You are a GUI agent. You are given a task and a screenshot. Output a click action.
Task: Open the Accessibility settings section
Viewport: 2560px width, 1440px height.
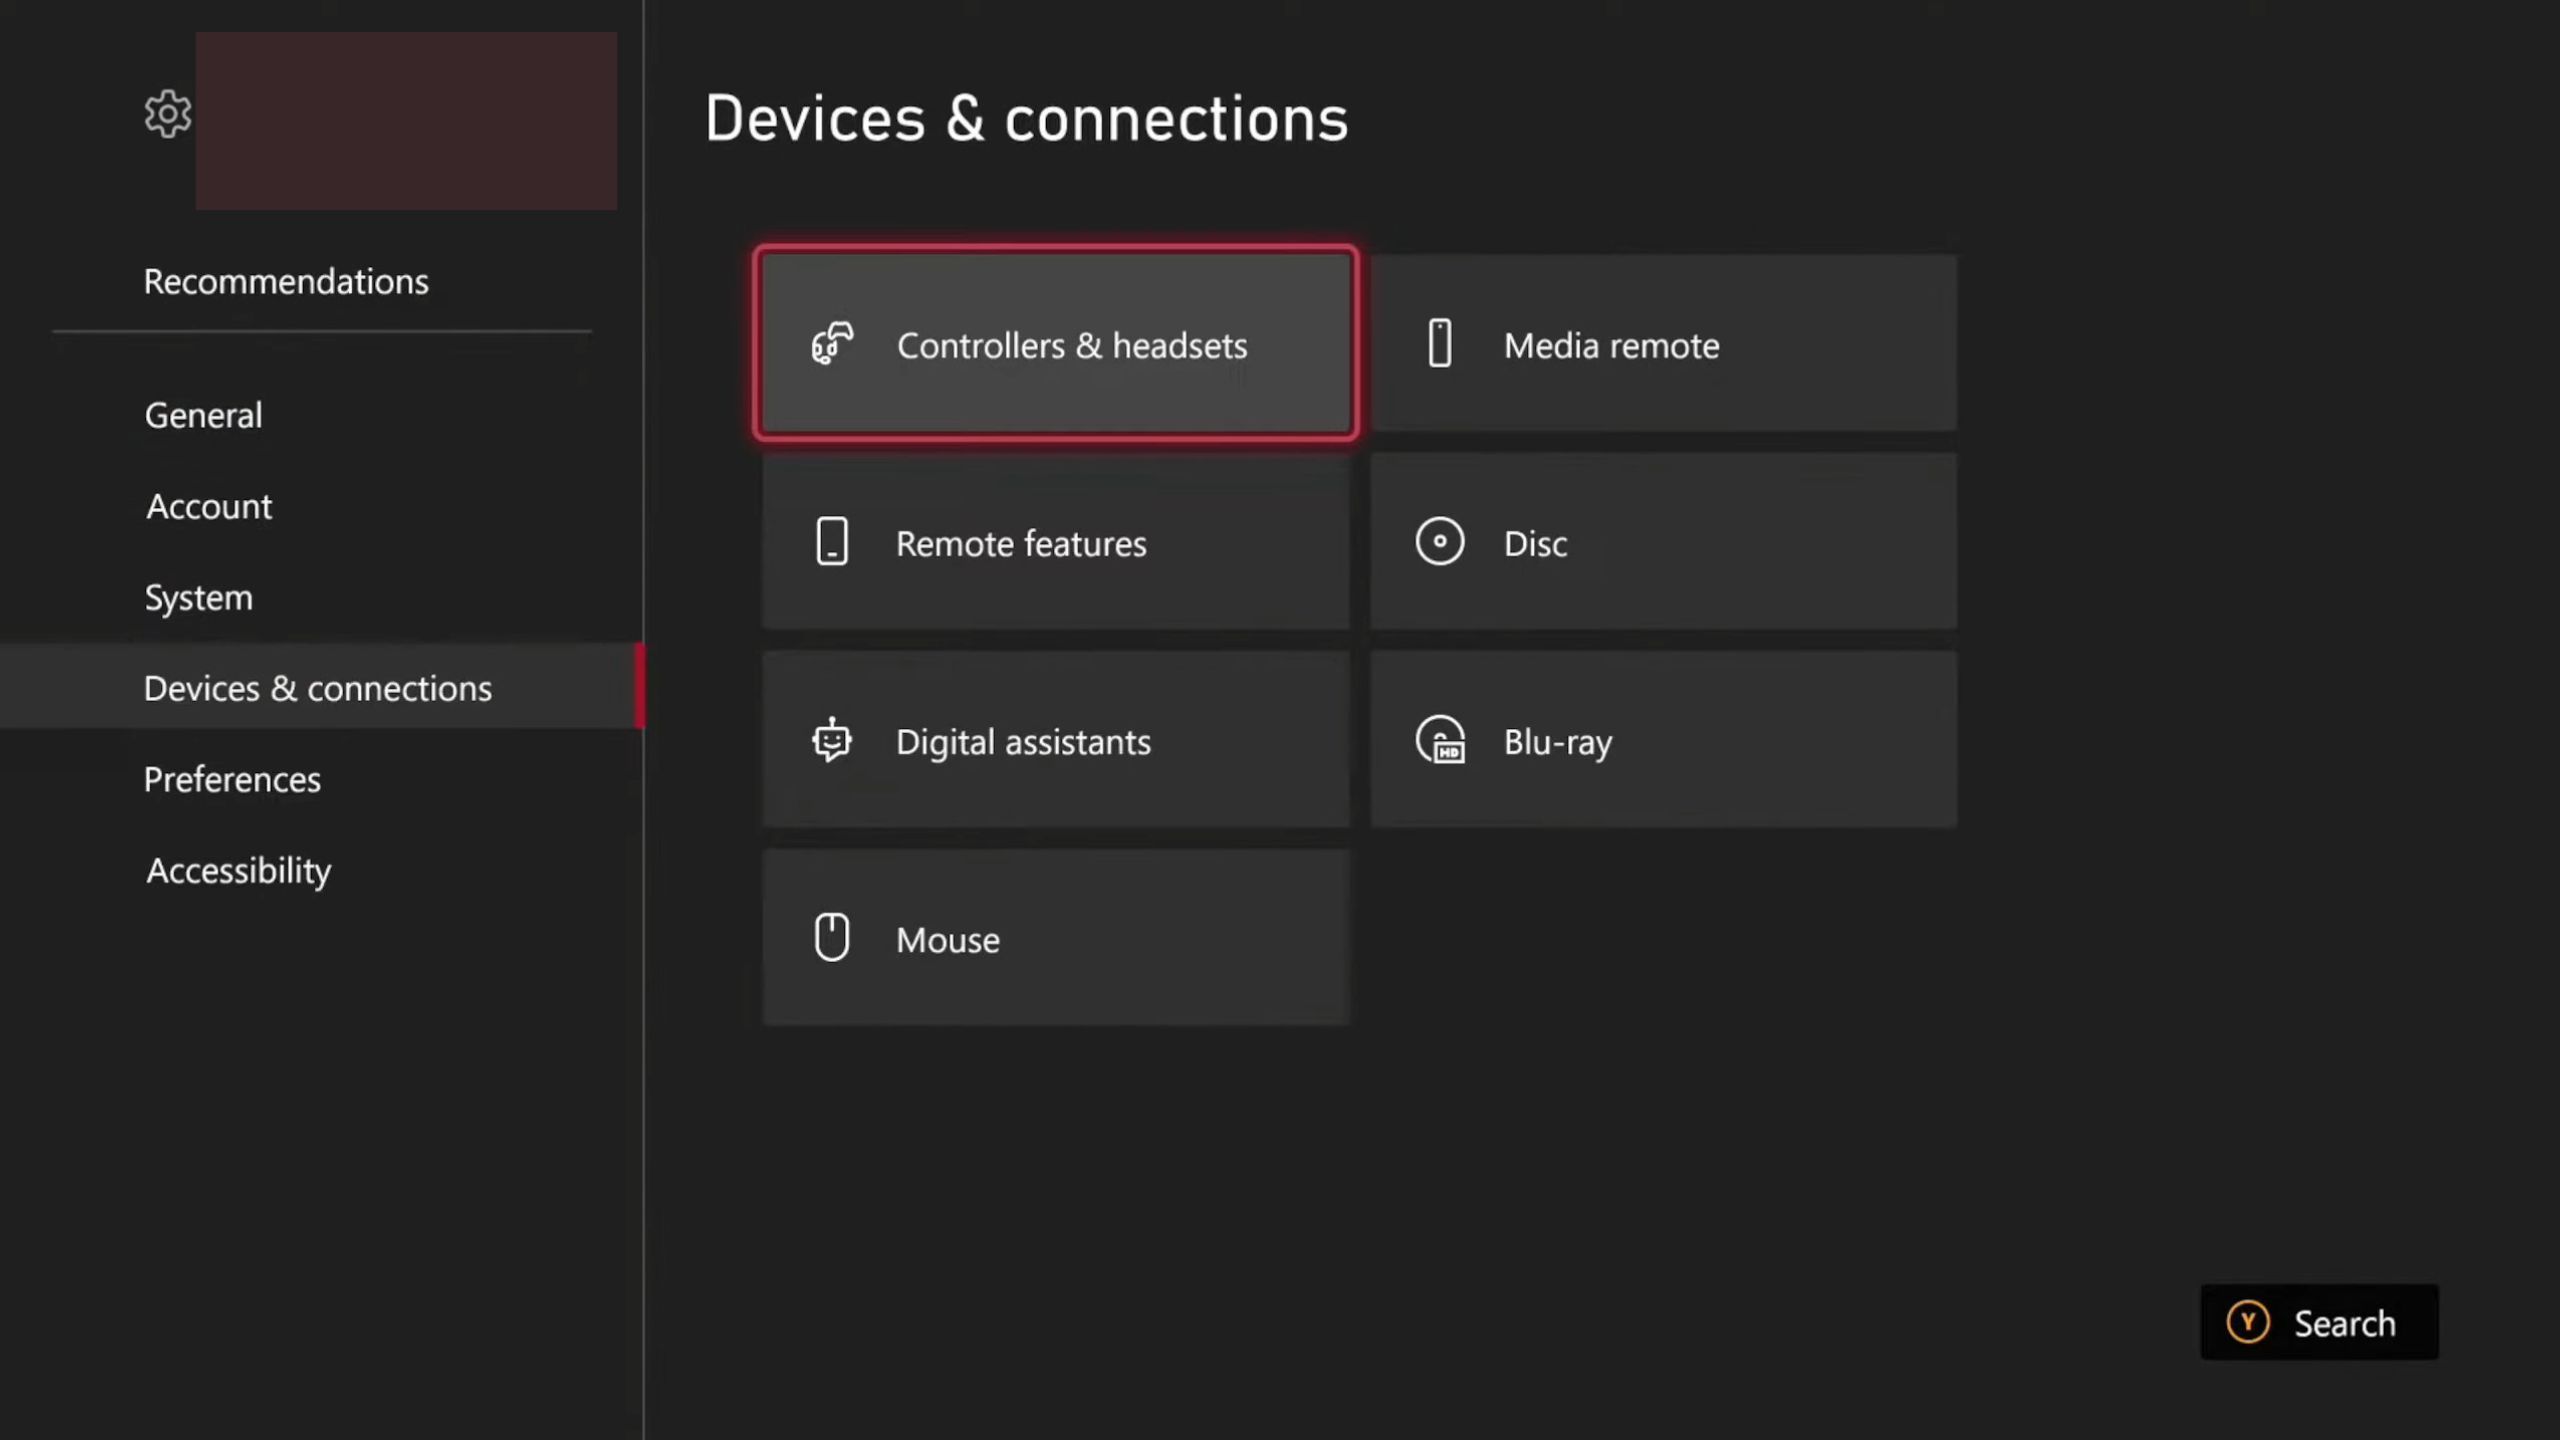click(x=238, y=870)
